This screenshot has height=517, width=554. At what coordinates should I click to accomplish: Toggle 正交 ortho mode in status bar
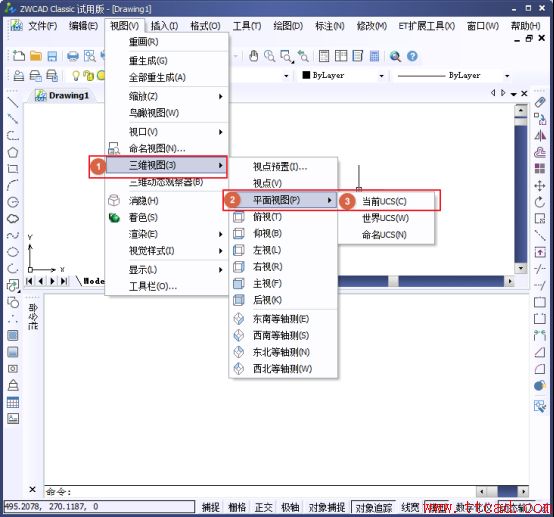[x=263, y=507]
